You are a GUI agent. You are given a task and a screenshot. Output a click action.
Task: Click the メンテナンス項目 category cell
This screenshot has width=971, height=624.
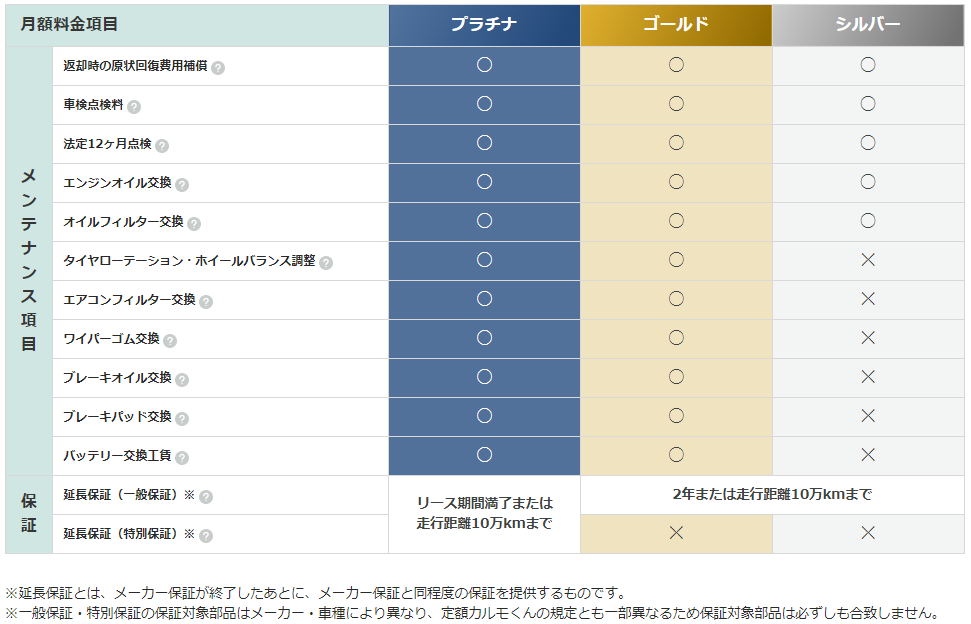pos(29,261)
